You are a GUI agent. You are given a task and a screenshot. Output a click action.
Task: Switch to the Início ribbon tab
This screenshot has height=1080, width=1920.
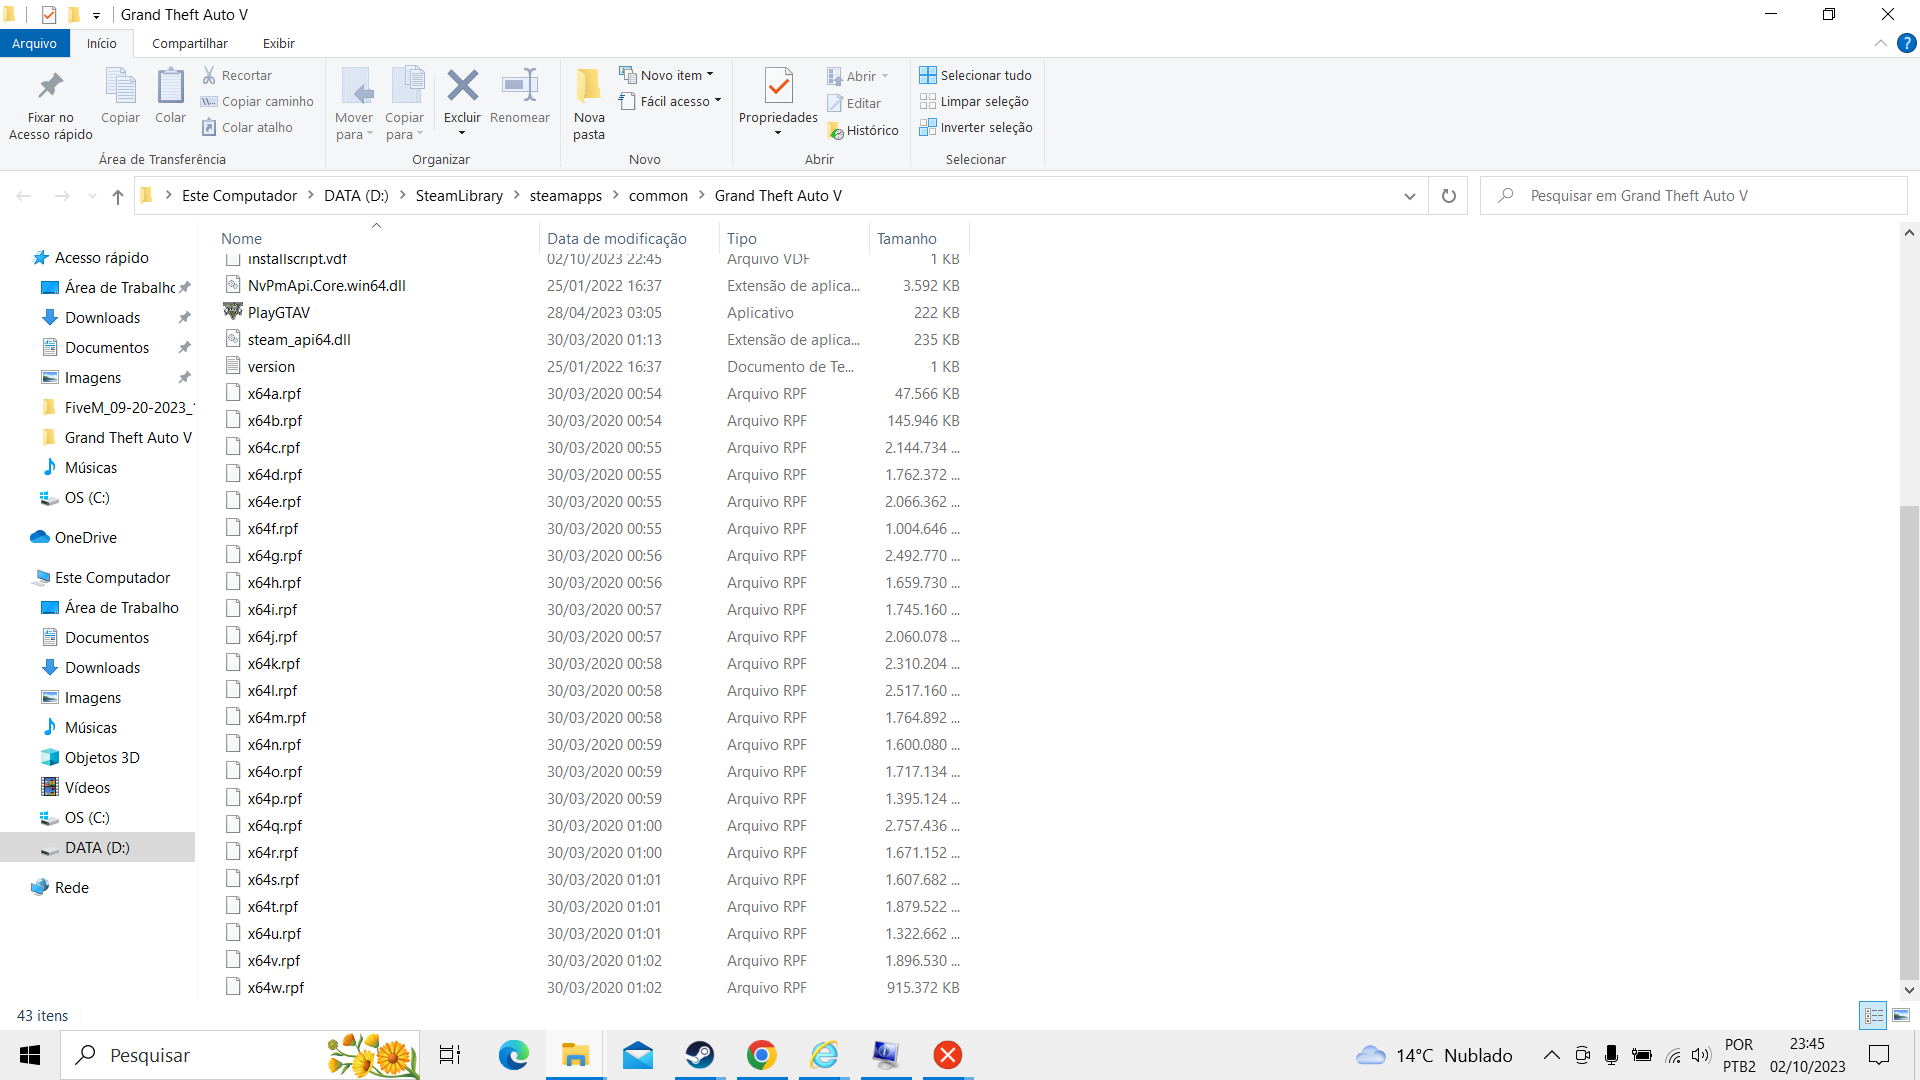[x=101, y=43]
